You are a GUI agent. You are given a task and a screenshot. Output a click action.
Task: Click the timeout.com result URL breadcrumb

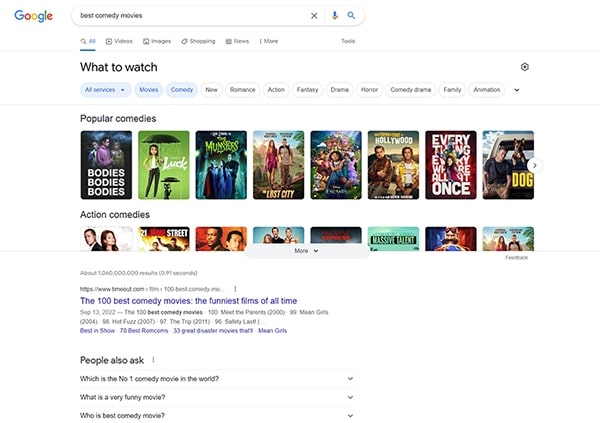coord(152,289)
